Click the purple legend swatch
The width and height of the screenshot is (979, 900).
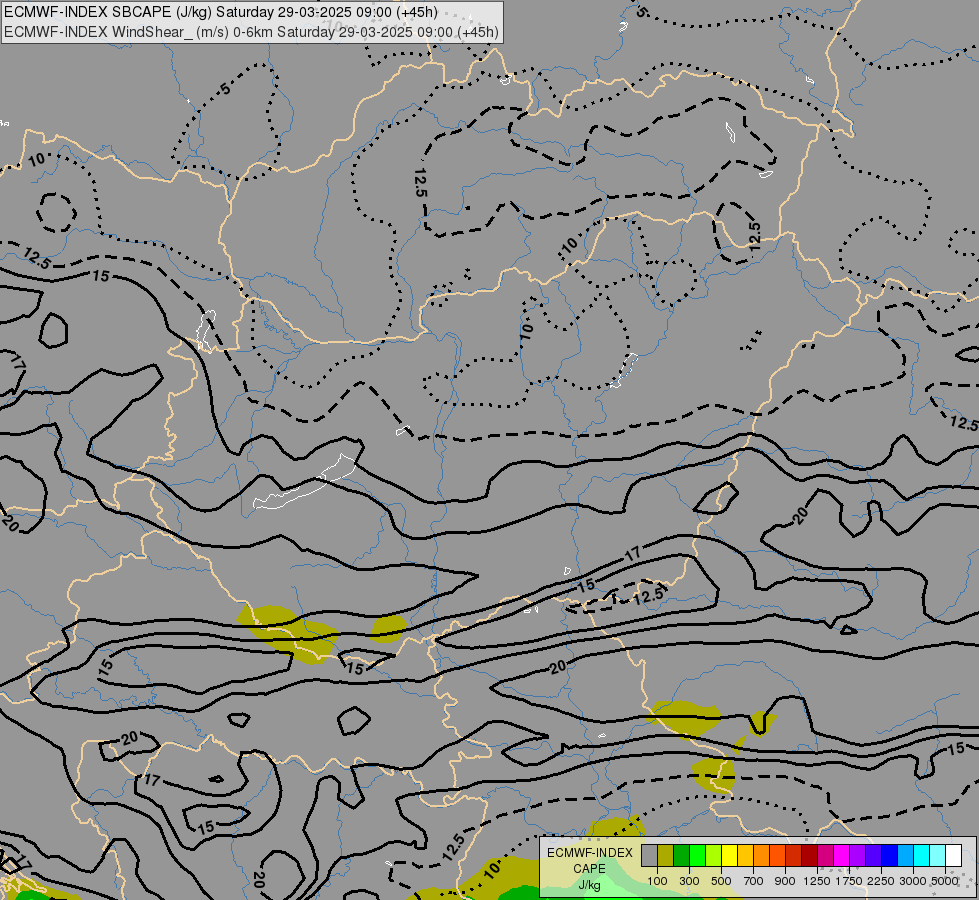(x=858, y=856)
